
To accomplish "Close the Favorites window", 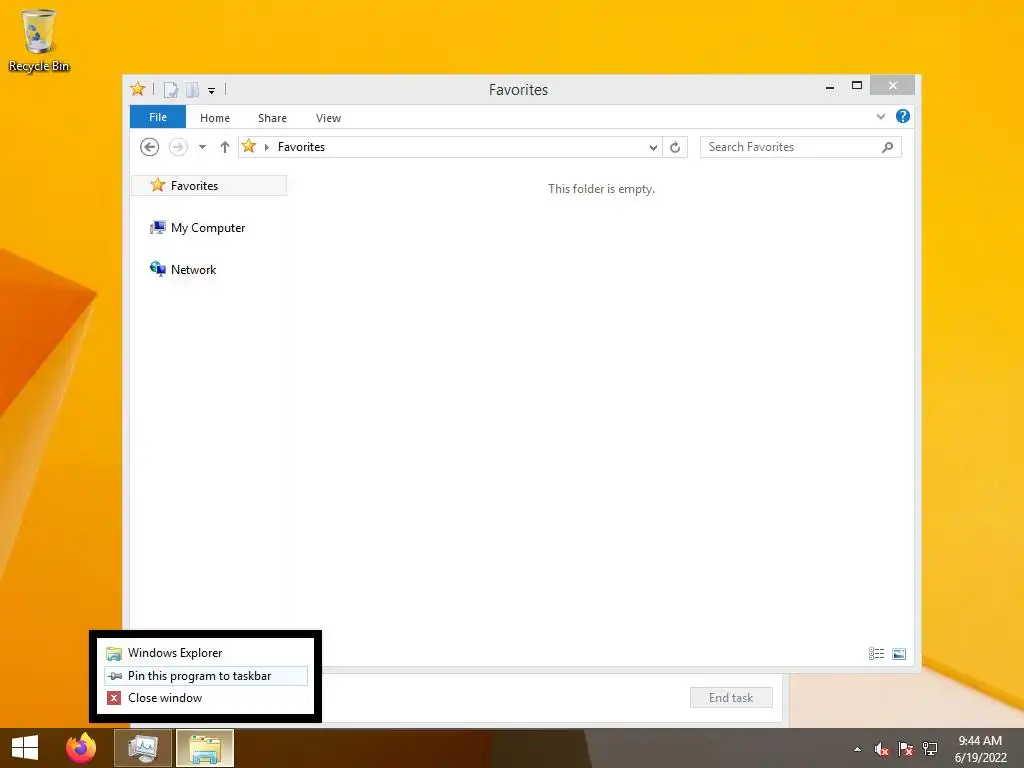I will coord(893,86).
